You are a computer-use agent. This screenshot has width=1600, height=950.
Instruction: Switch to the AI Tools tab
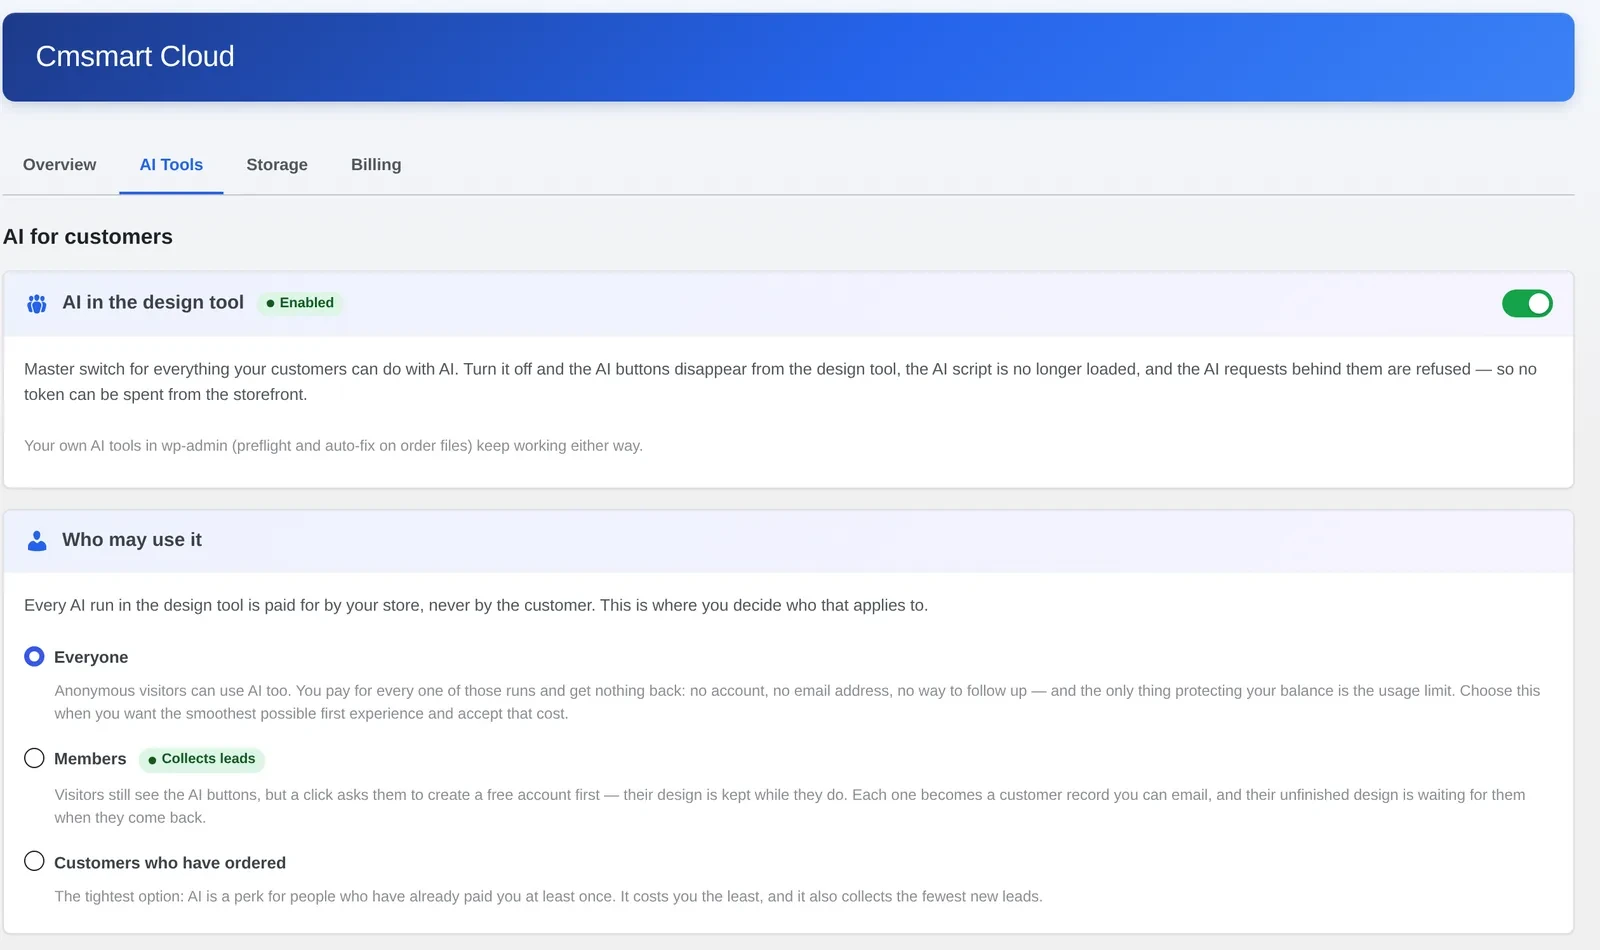pos(171,165)
